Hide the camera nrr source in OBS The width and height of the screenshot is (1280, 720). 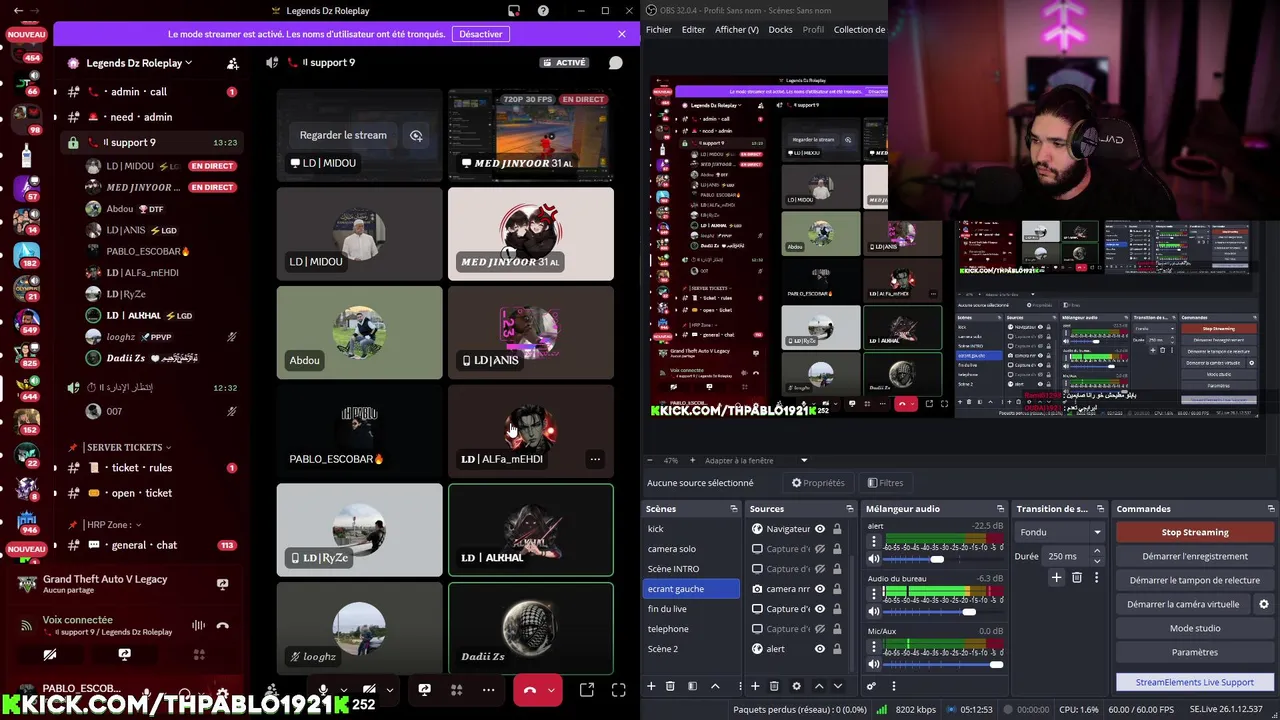coord(820,589)
